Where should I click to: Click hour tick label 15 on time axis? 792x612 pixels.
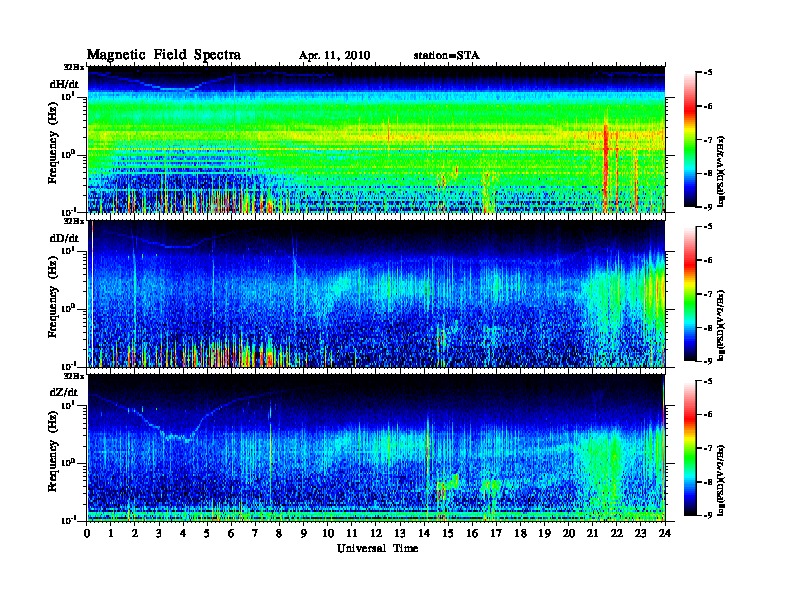[x=449, y=533]
